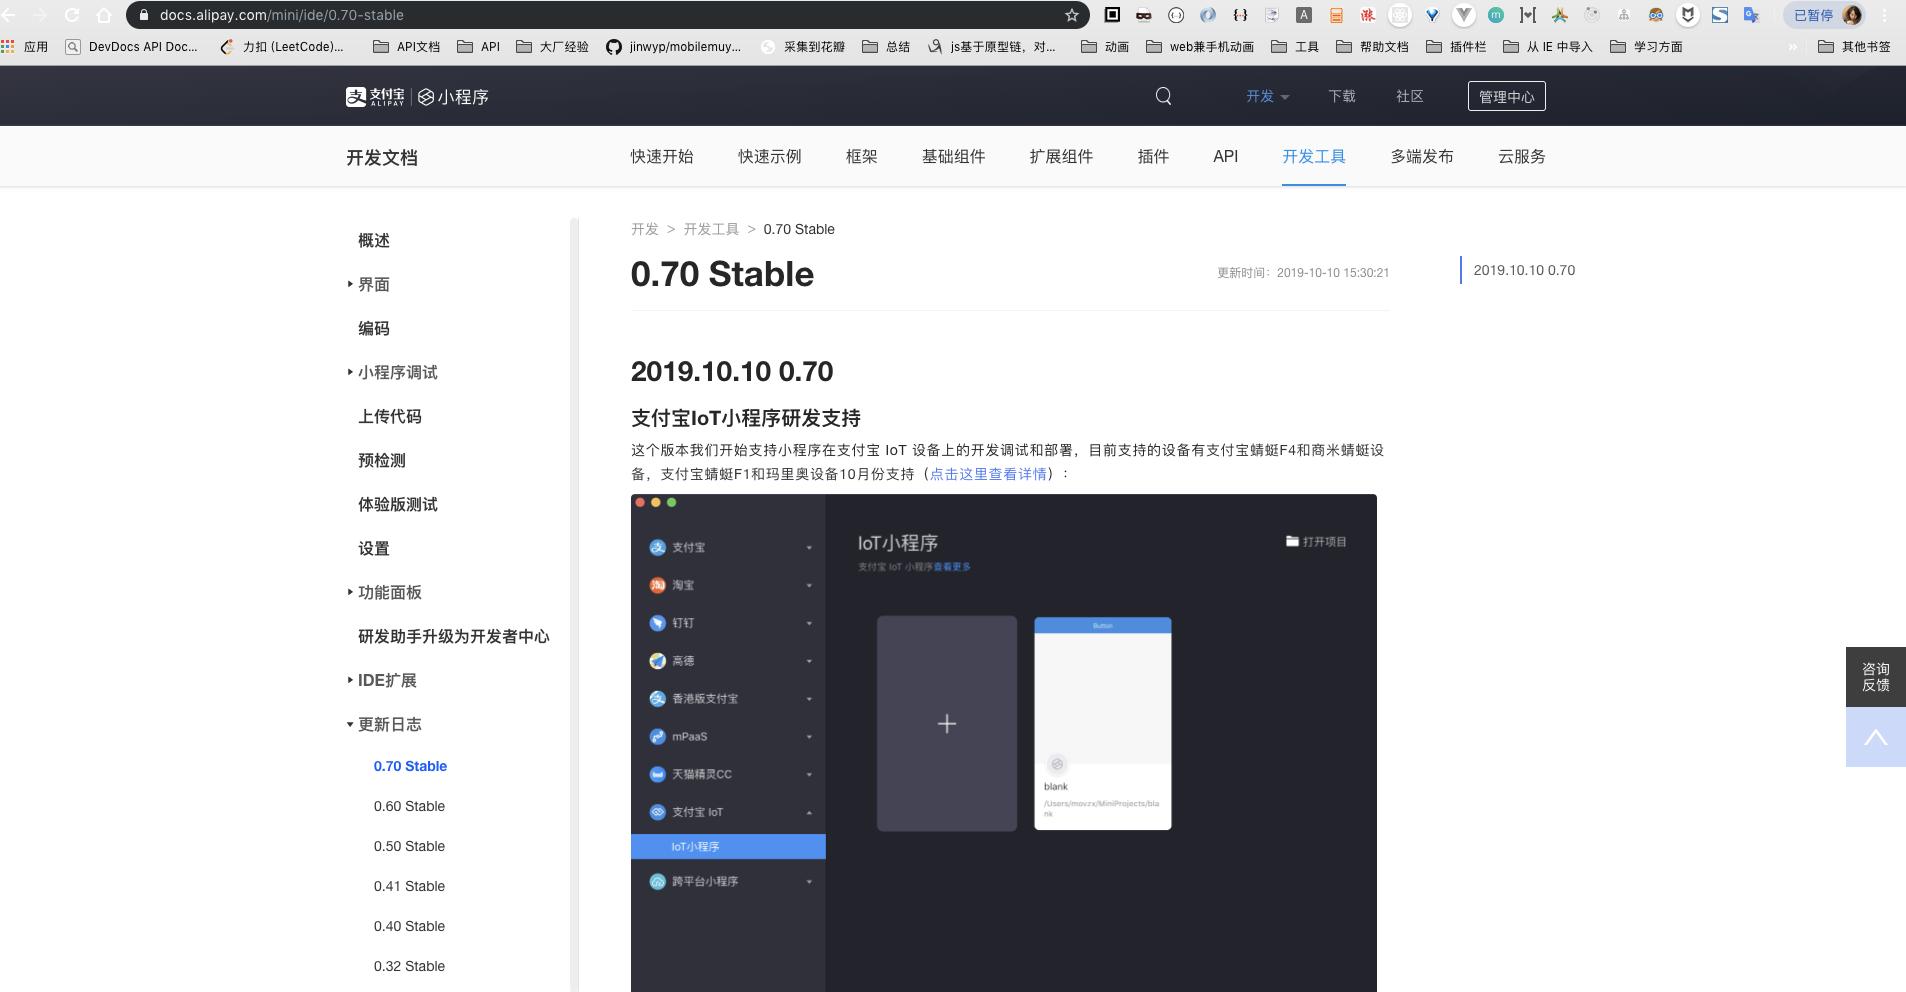The height and width of the screenshot is (992, 1906).
Task: Open 0.41 Stable in the changelog list
Action: tap(410, 886)
